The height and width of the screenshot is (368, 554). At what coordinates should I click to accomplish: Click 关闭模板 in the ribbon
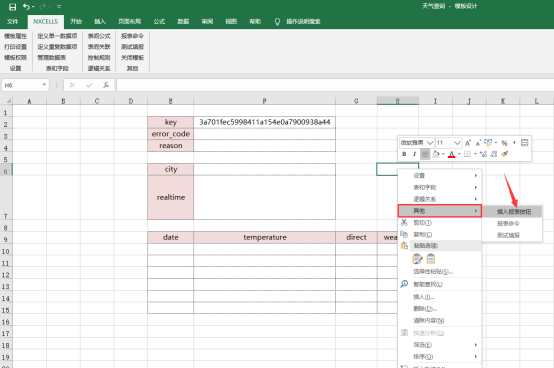(132, 58)
